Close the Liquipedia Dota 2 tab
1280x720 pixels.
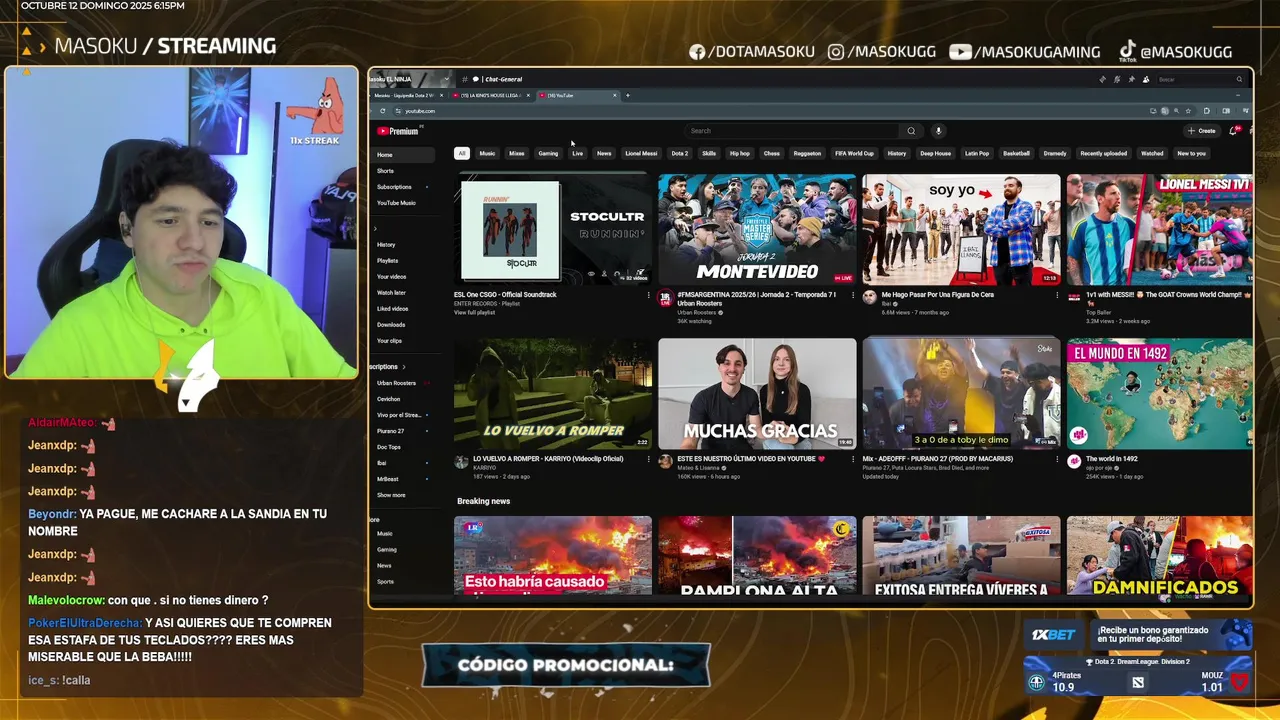click(441, 95)
